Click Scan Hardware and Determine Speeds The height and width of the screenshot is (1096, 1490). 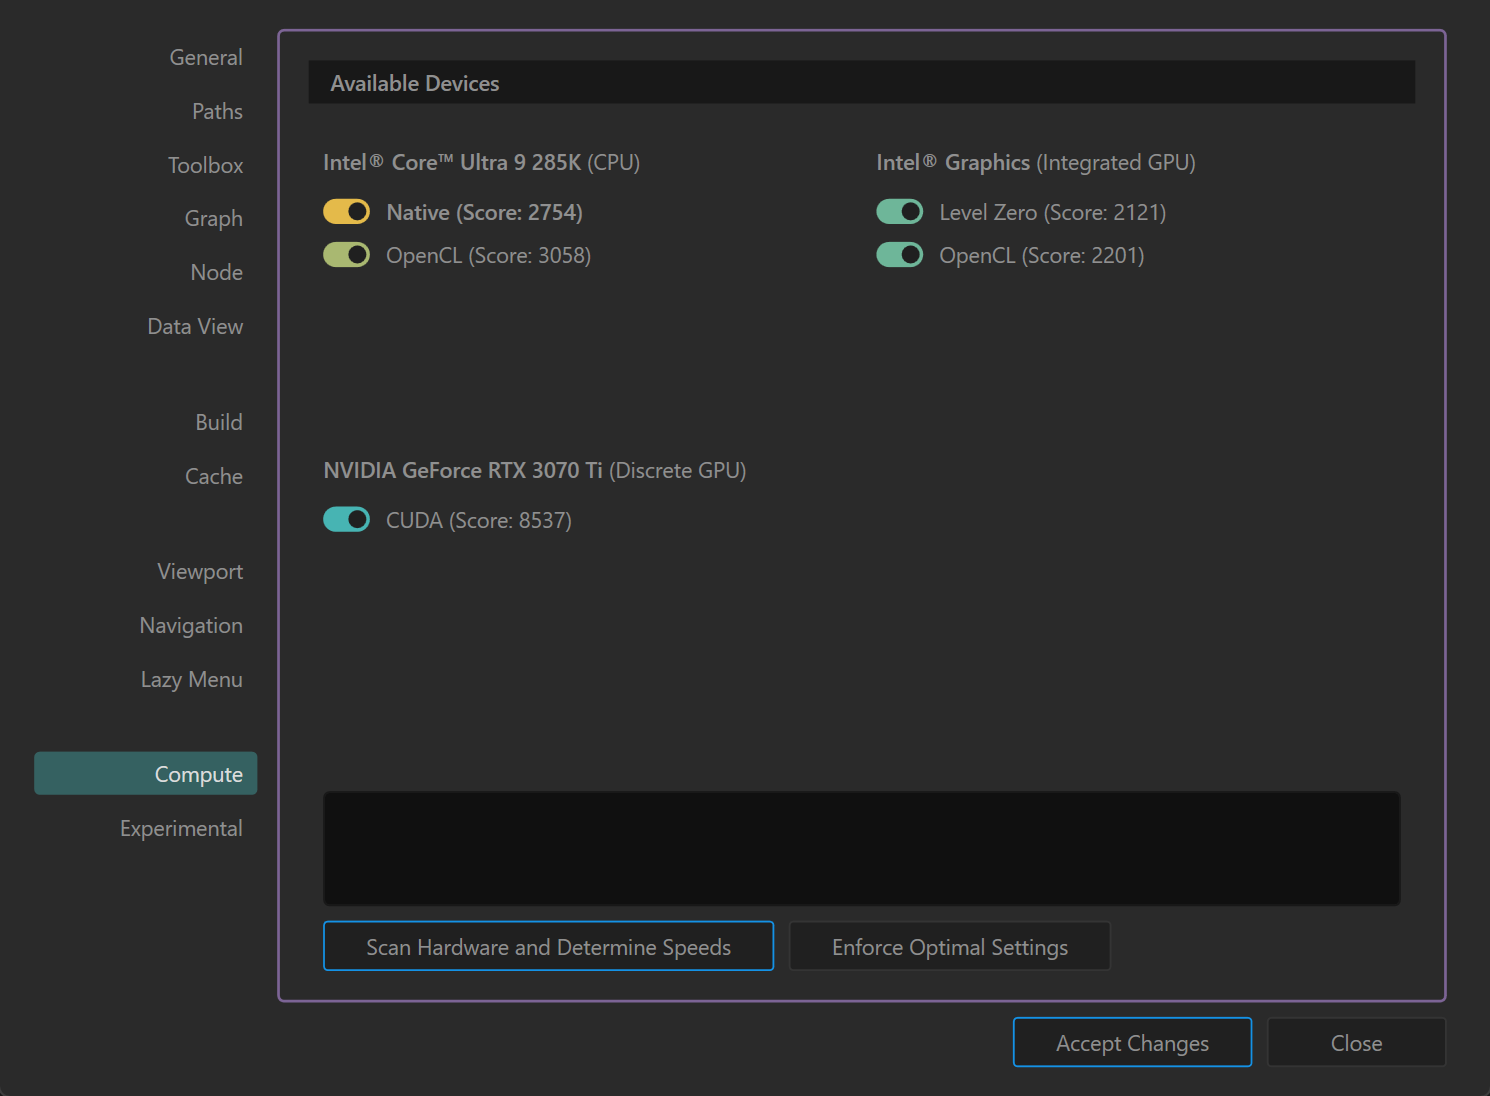point(548,947)
